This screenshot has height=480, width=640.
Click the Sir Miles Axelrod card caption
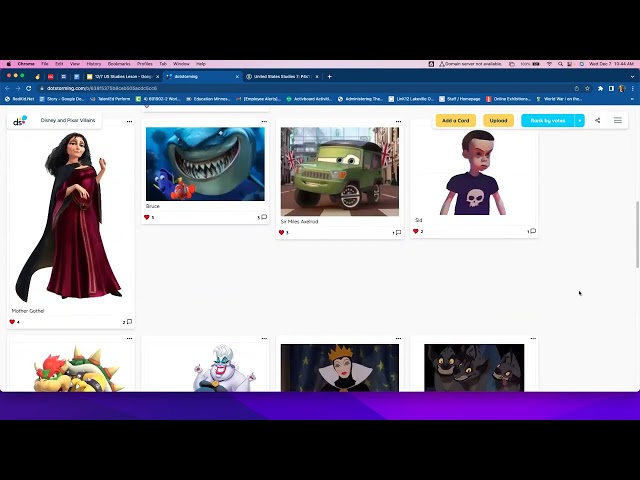tap(299, 222)
